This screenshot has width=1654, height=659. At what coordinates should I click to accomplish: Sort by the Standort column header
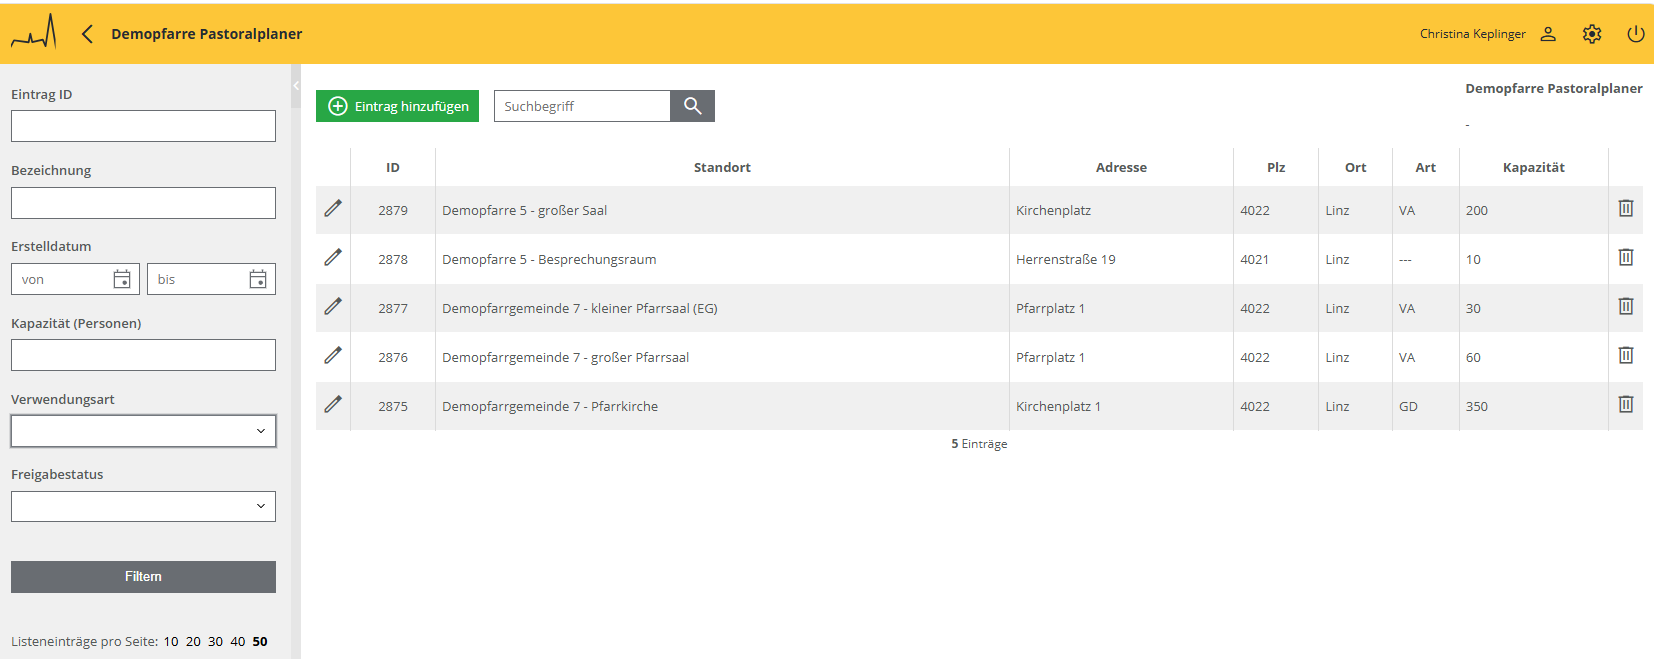coord(722,167)
